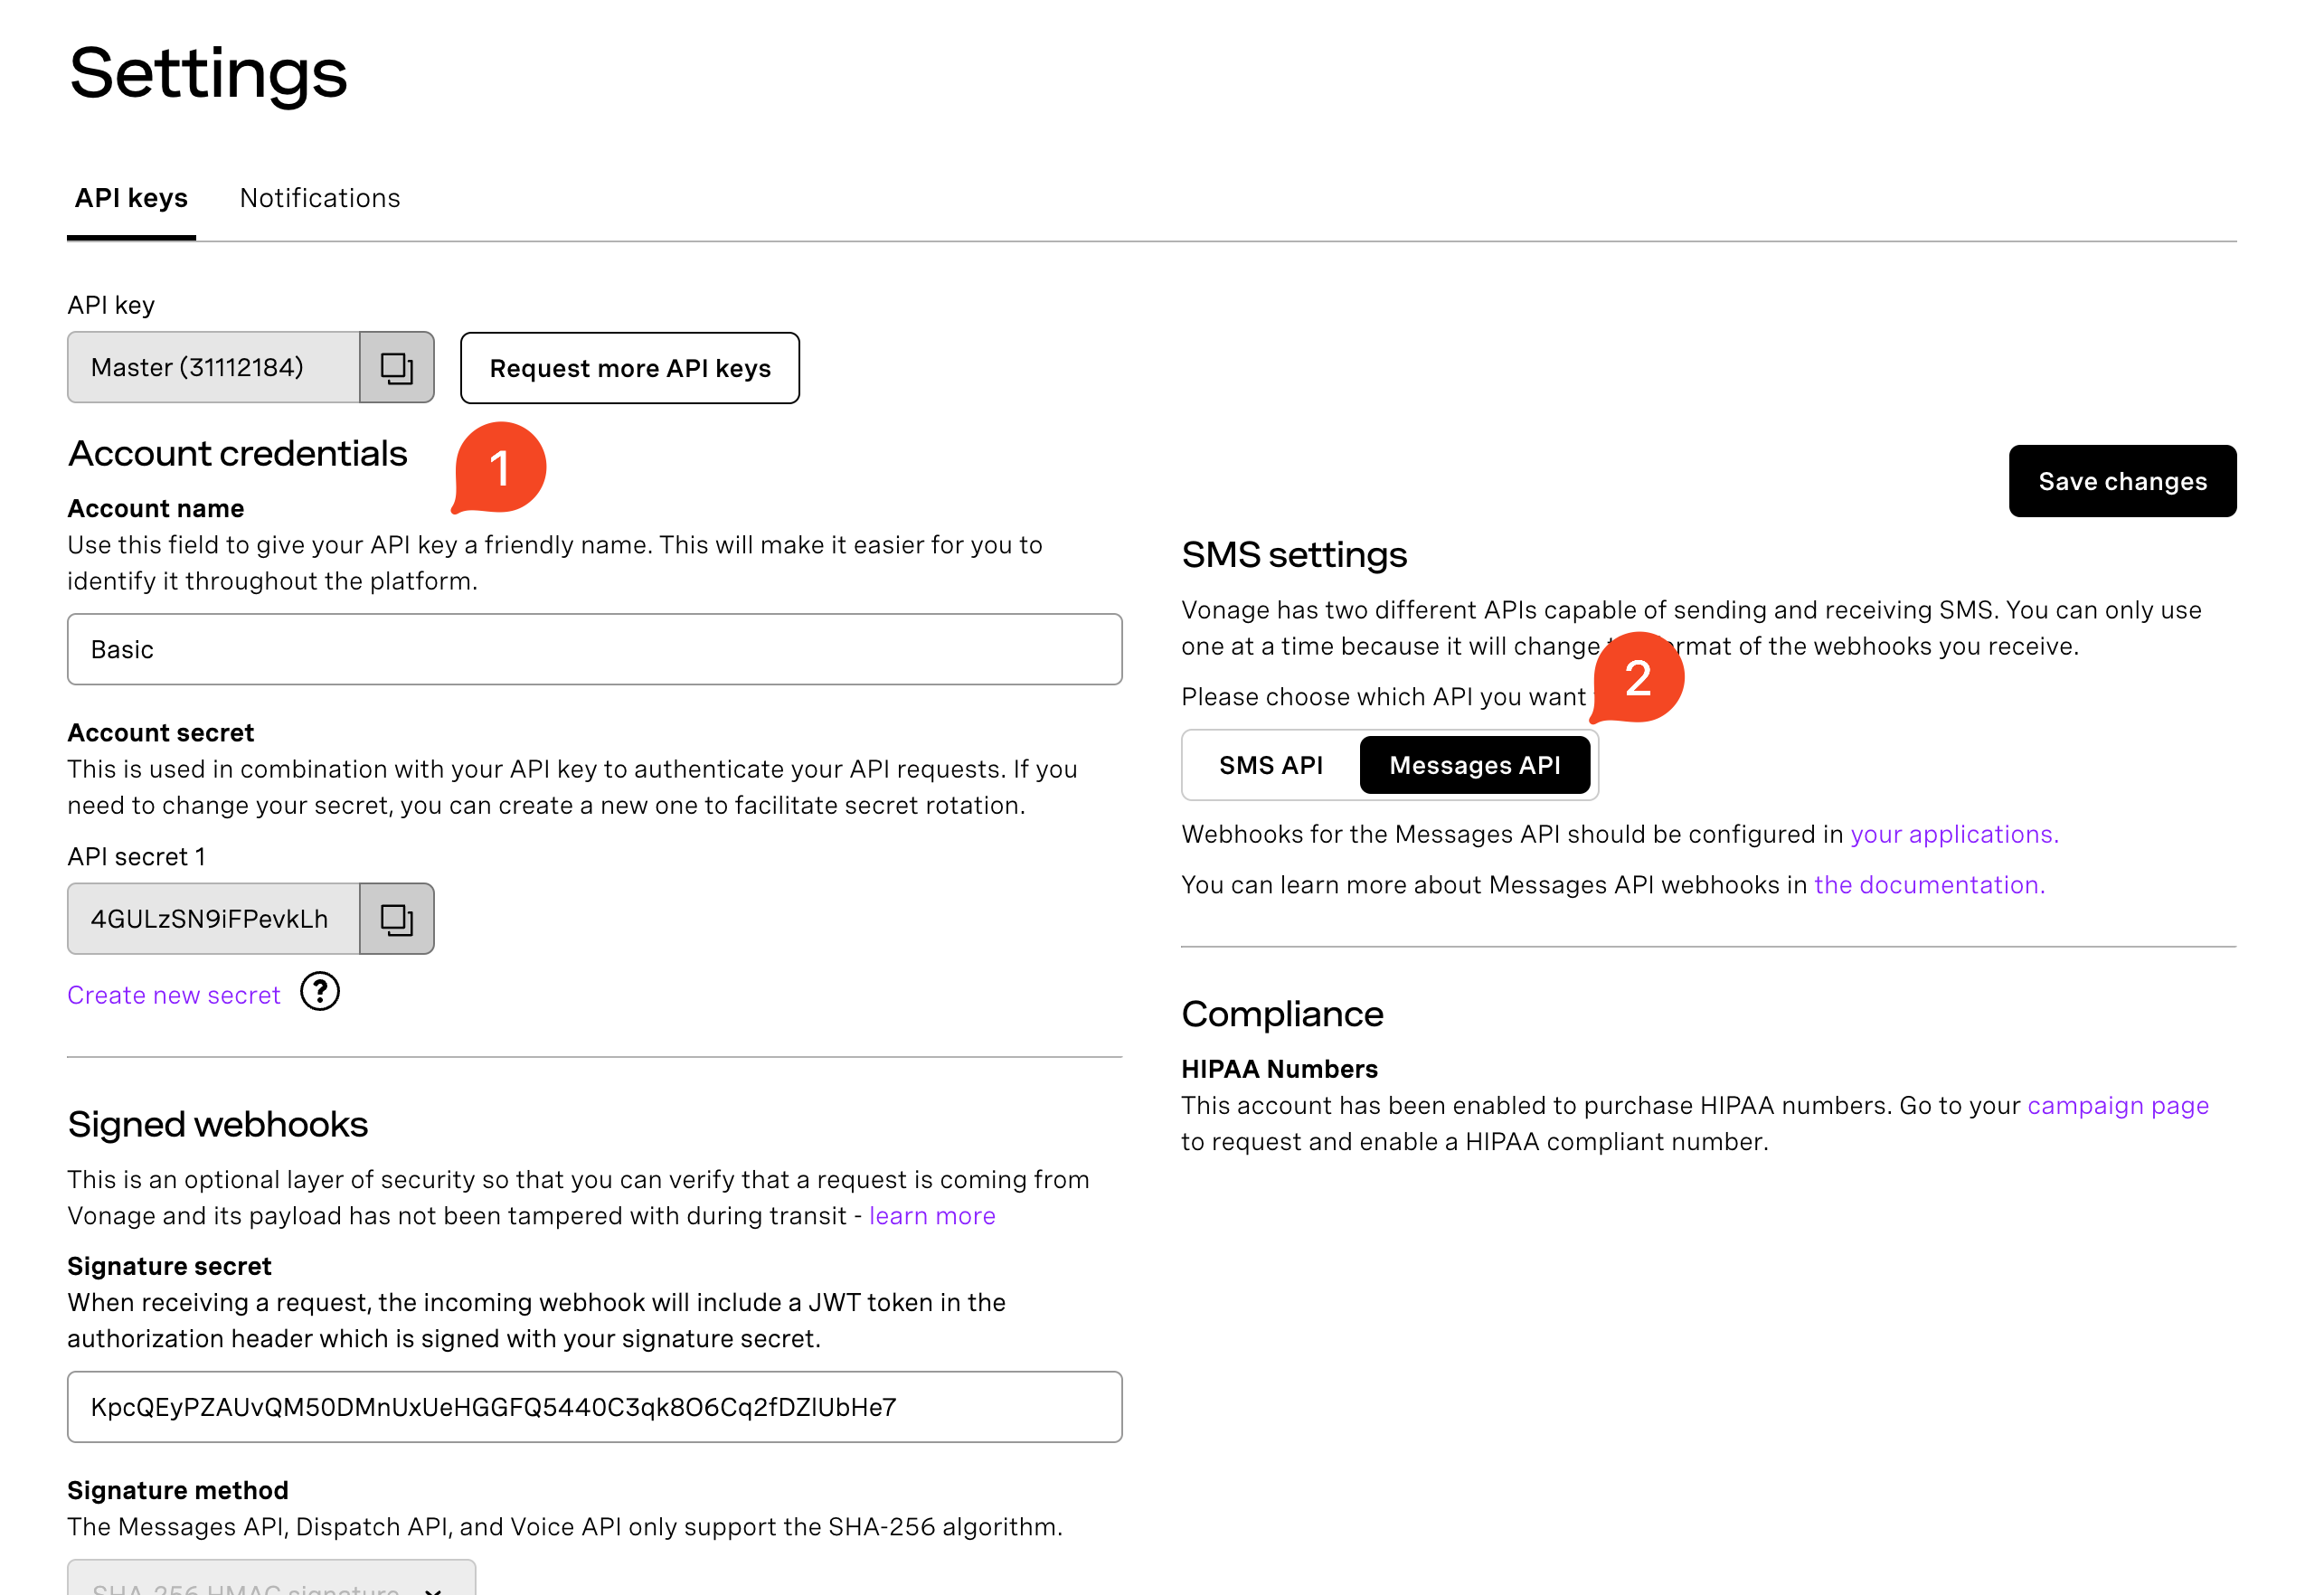Copy API secret 1 value
The width and height of the screenshot is (2324, 1595).
coord(396,919)
